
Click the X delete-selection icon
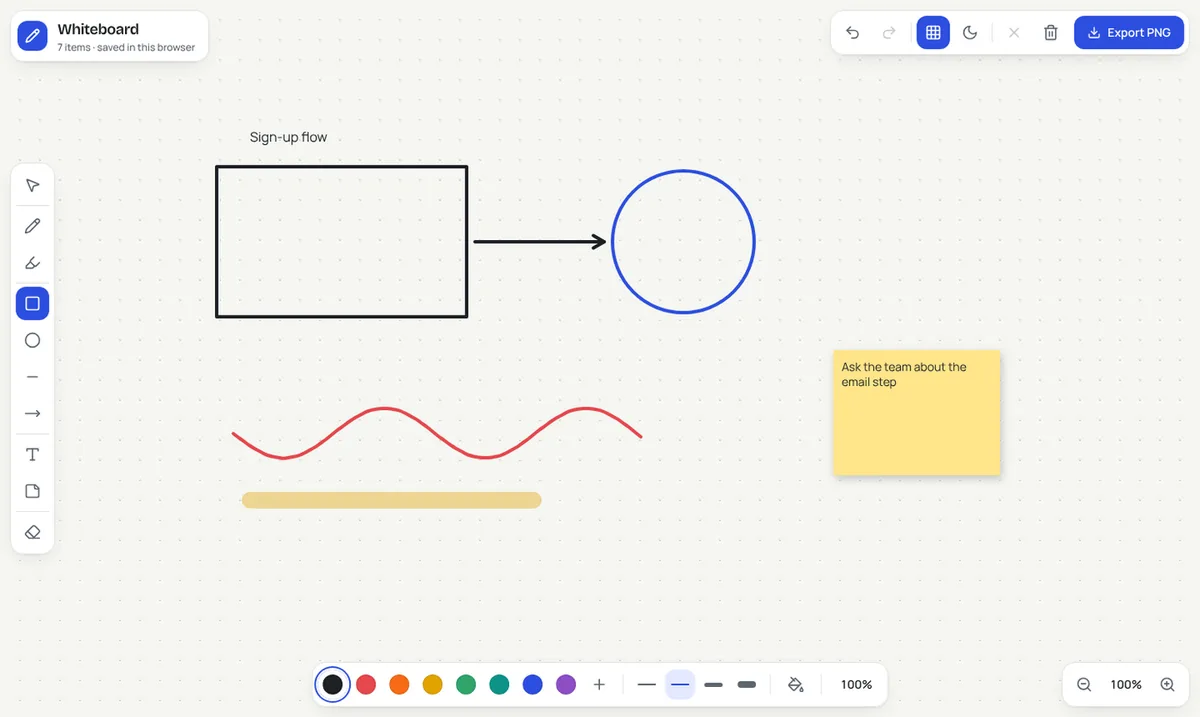1014,33
